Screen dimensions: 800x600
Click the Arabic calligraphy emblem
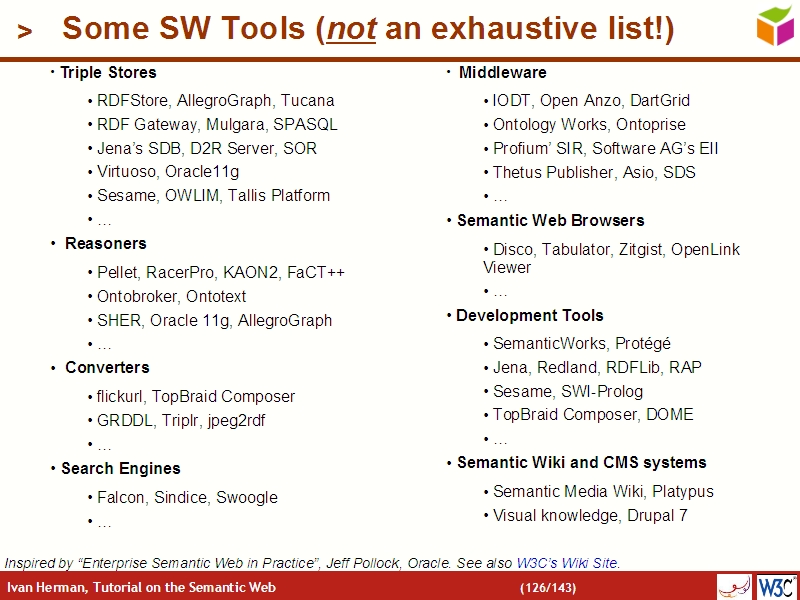point(733,587)
